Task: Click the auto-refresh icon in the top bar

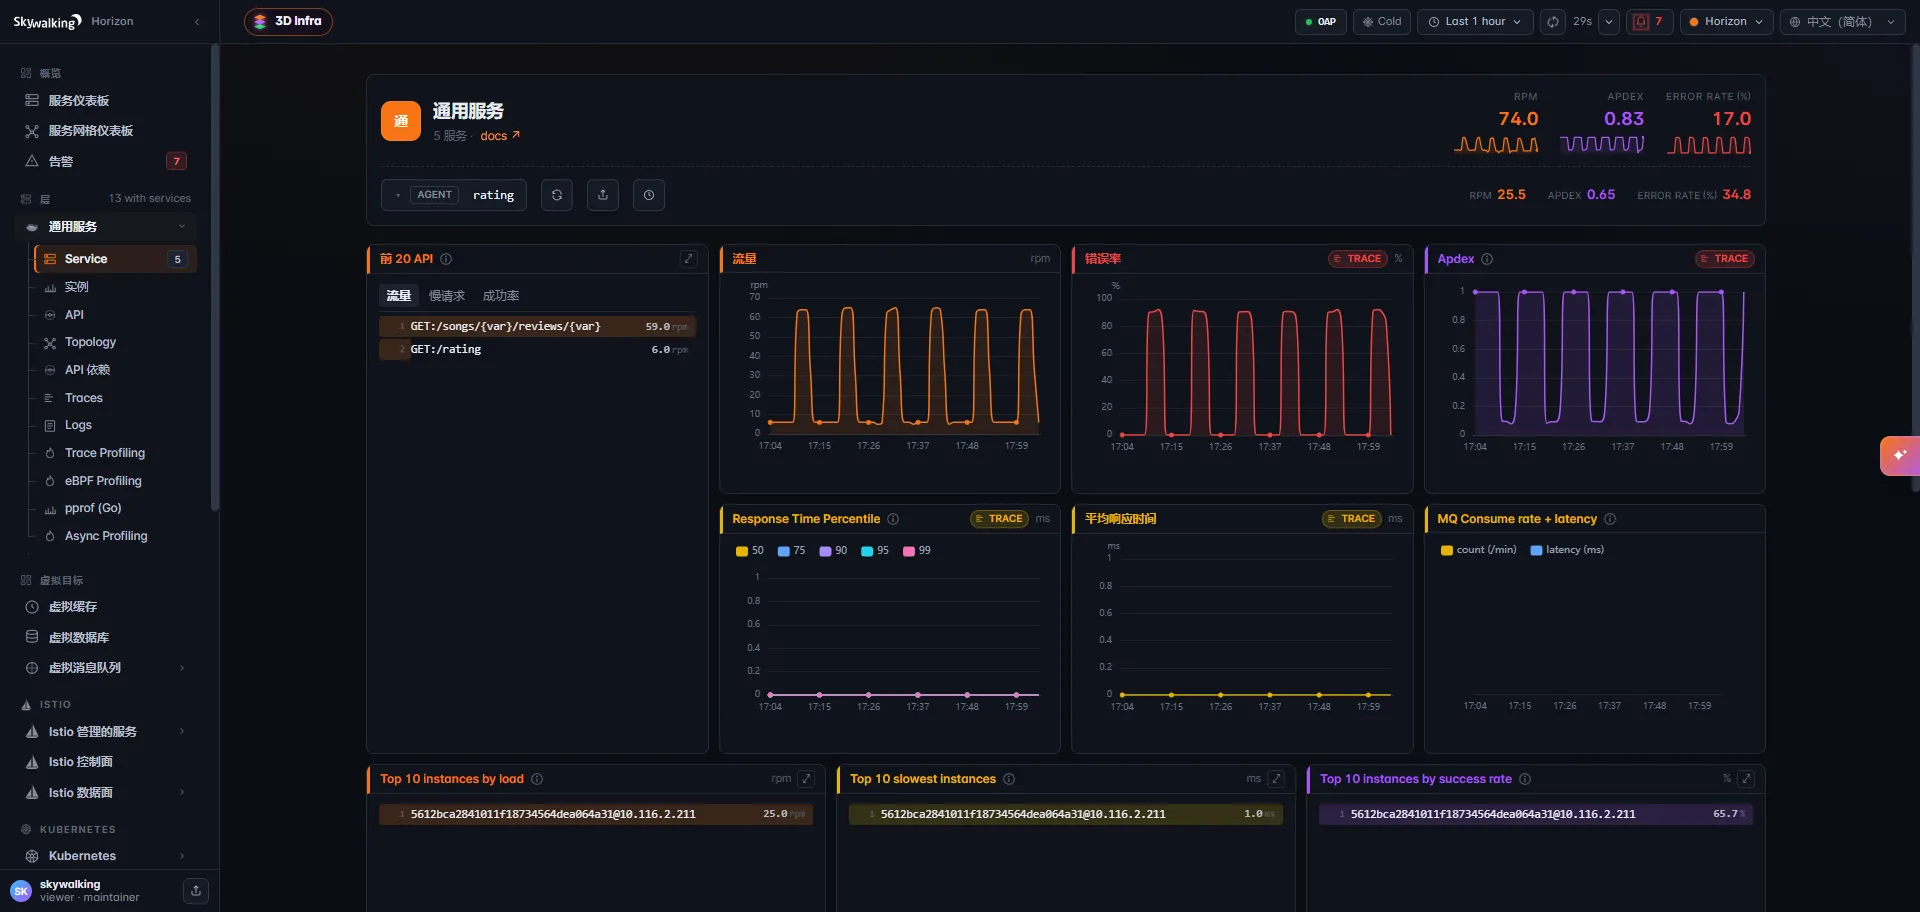Action: (x=1553, y=22)
